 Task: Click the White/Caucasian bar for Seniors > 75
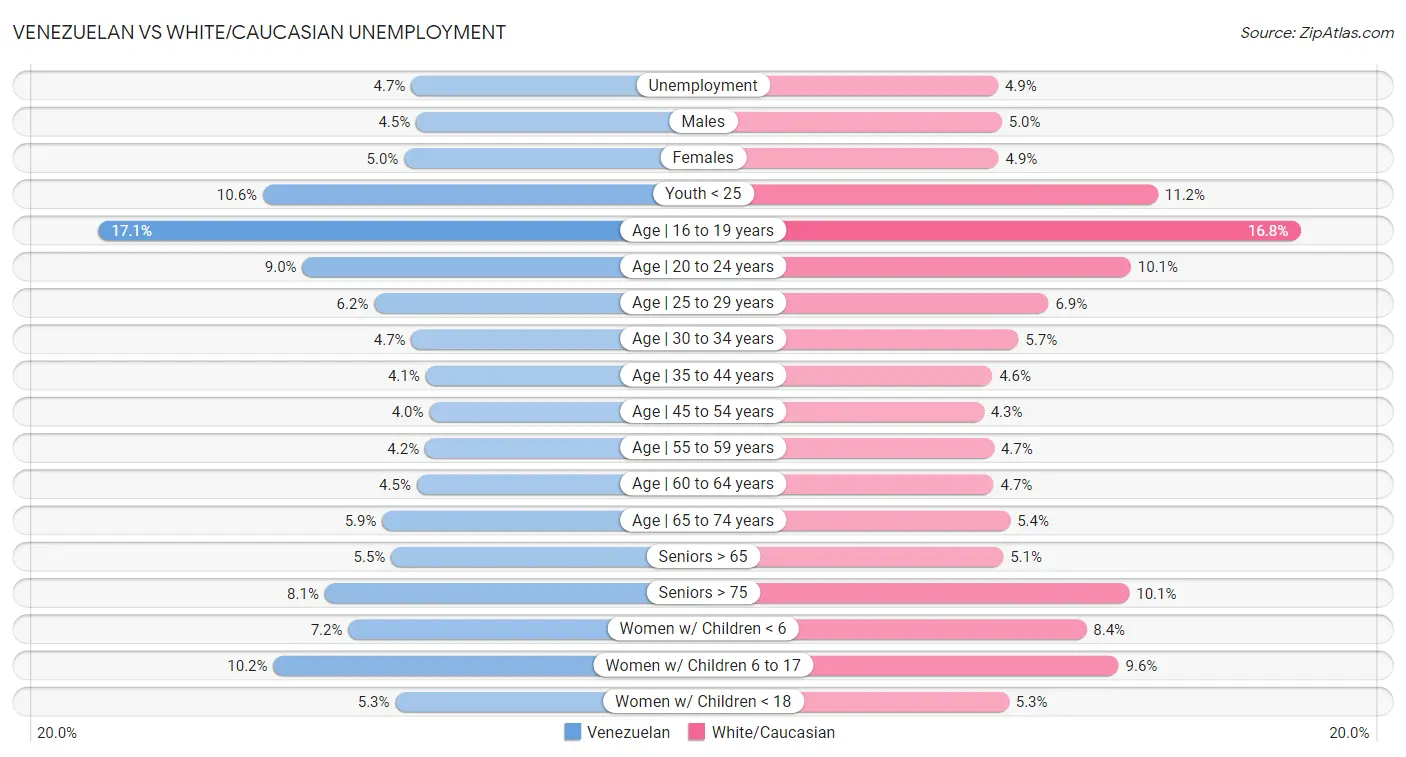945,593
